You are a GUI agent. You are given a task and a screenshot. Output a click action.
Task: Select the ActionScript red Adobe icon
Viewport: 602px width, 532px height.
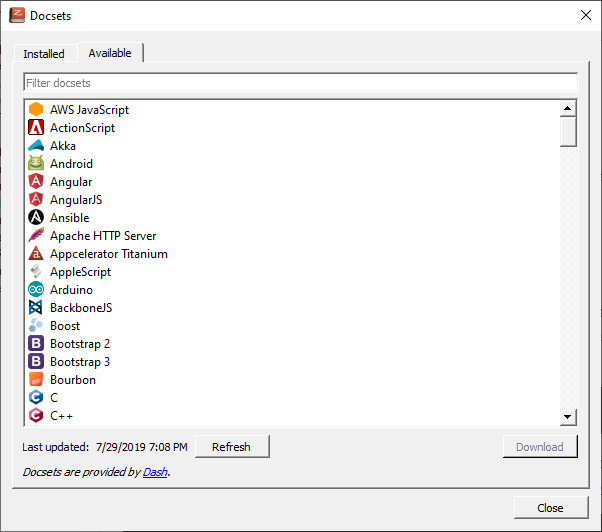coord(36,127)
